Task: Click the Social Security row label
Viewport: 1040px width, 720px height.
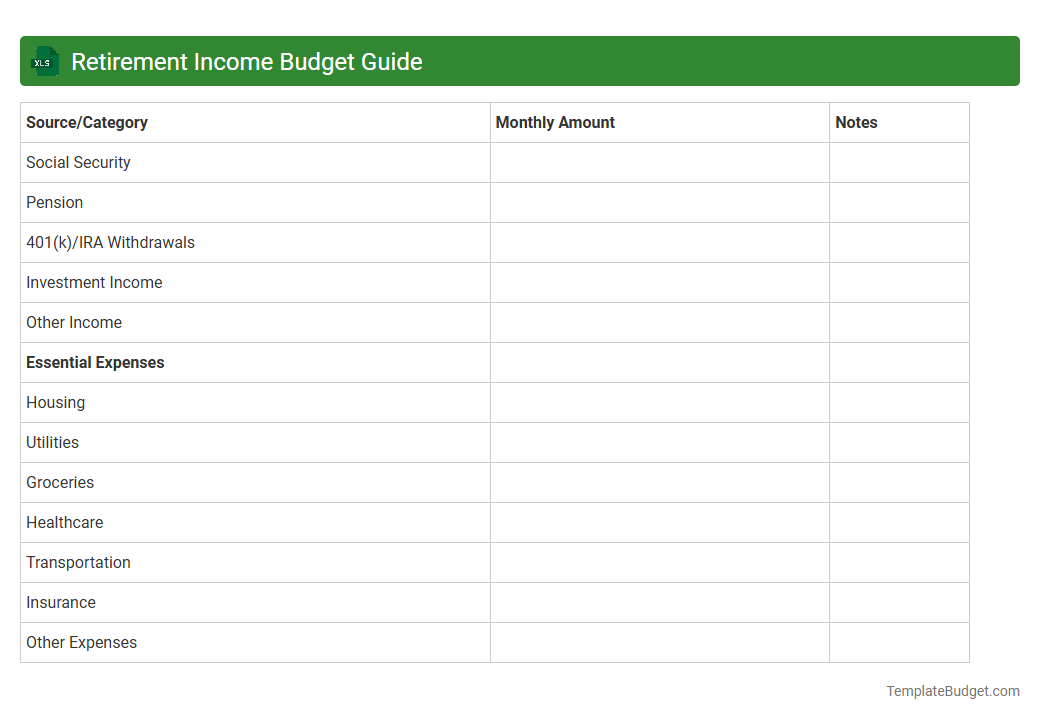Action: click(78, 162)
